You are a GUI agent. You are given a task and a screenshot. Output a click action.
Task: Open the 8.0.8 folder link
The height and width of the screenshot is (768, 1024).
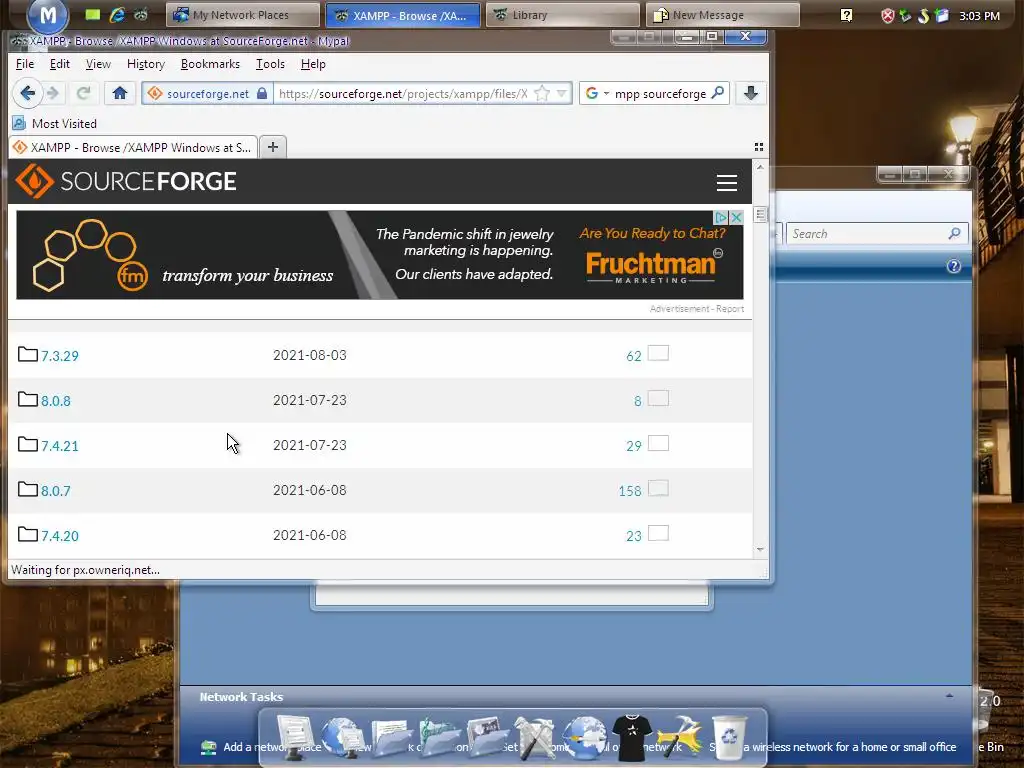56,401
